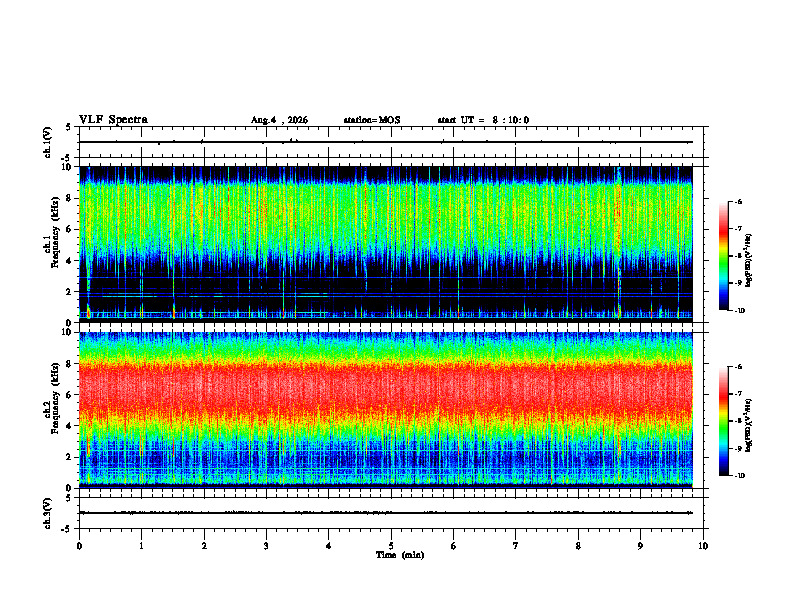Click the "4" kHz tick on ch.1 frequency axis
The image size is (792, 612).
(x=70, y=261)
